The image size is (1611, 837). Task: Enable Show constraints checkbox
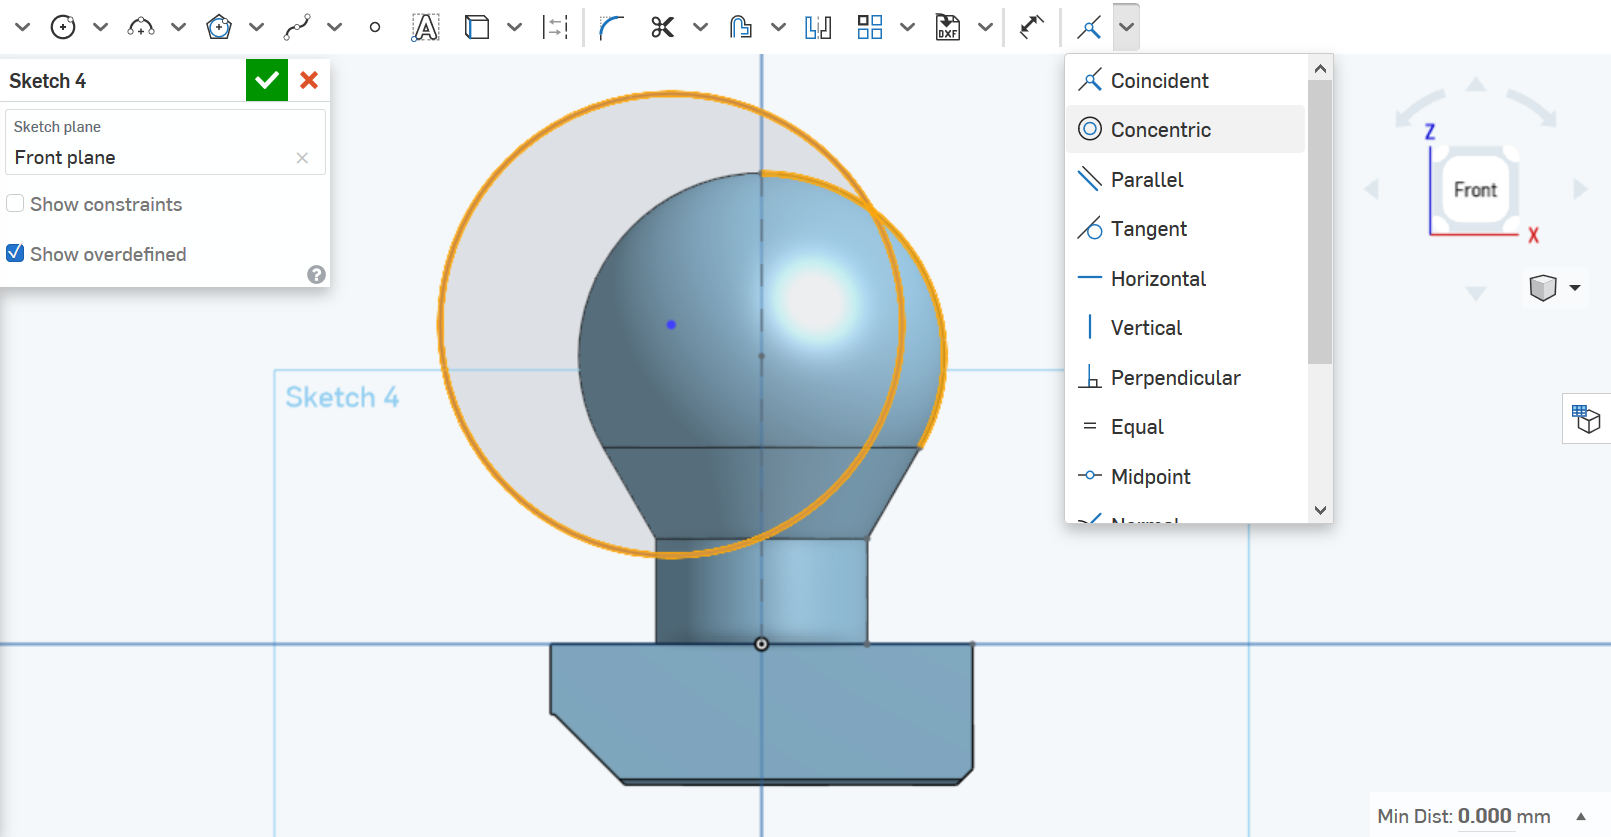coord(15,204)
